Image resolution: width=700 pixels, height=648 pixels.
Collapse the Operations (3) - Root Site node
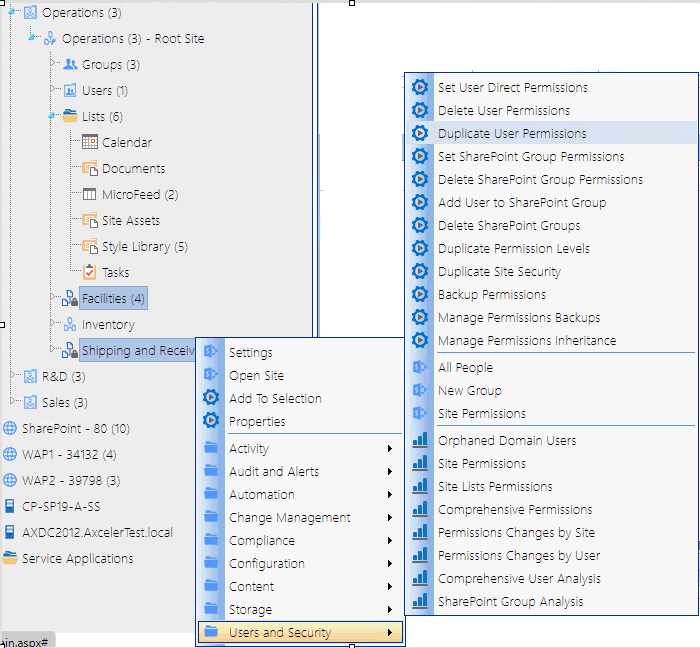click(x=32, y=37)
